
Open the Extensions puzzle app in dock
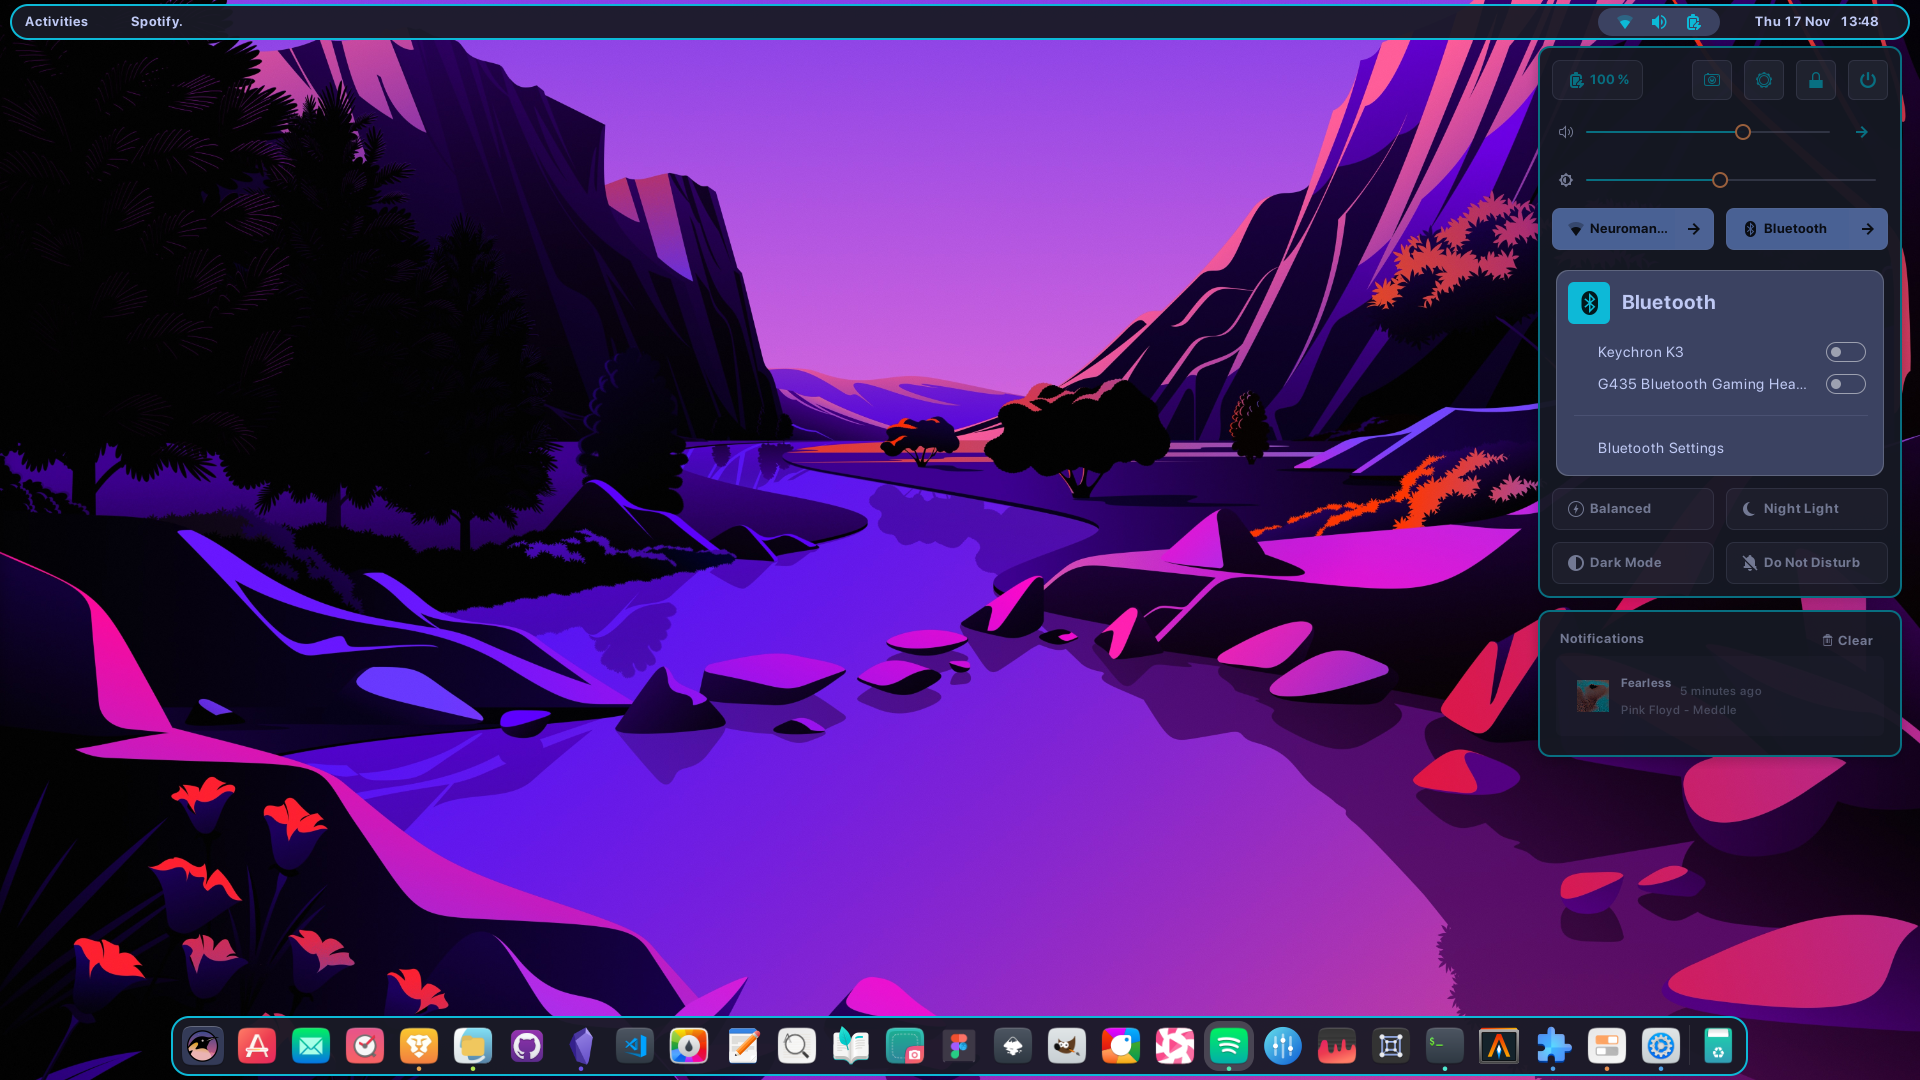pos(1553,1046)
